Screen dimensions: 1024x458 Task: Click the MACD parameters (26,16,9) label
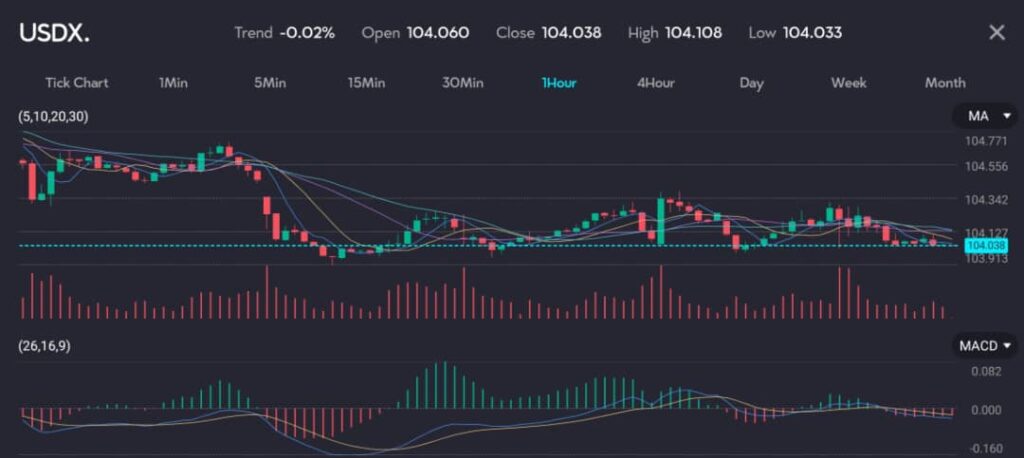(x=45, y=346)
